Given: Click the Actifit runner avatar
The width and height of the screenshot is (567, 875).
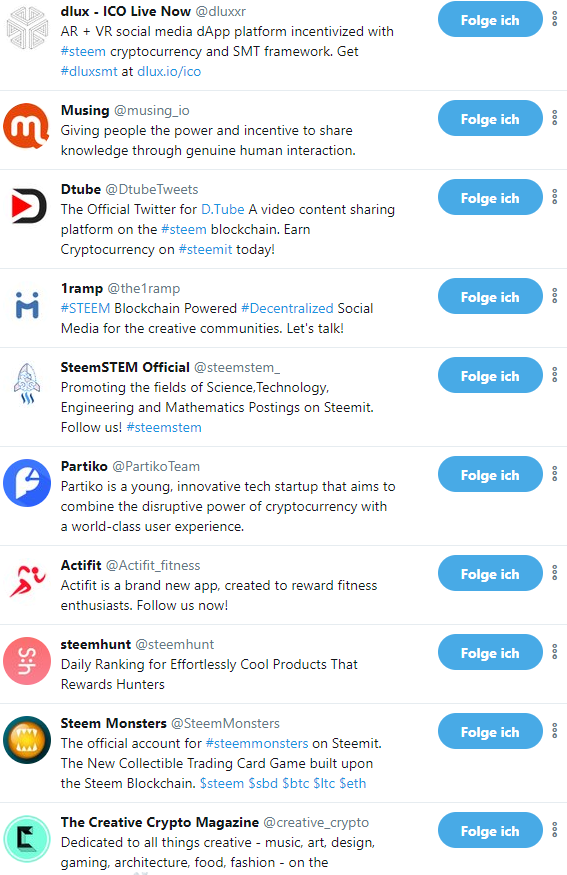Looking at the screenshot, I should (x=27, y=581).
